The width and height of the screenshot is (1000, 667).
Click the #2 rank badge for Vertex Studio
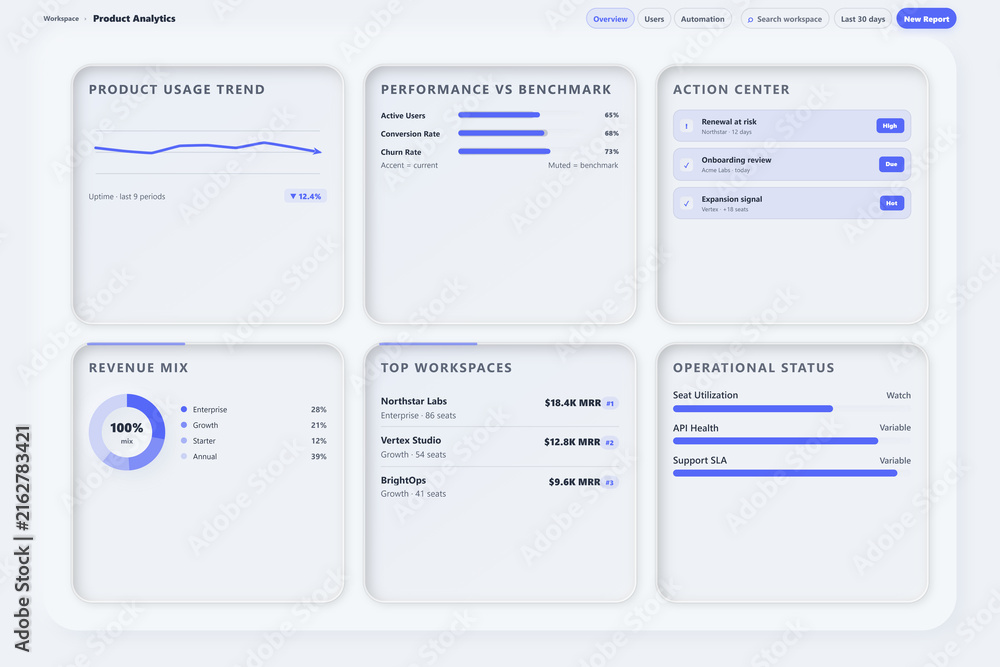click(x=610, y=443)
